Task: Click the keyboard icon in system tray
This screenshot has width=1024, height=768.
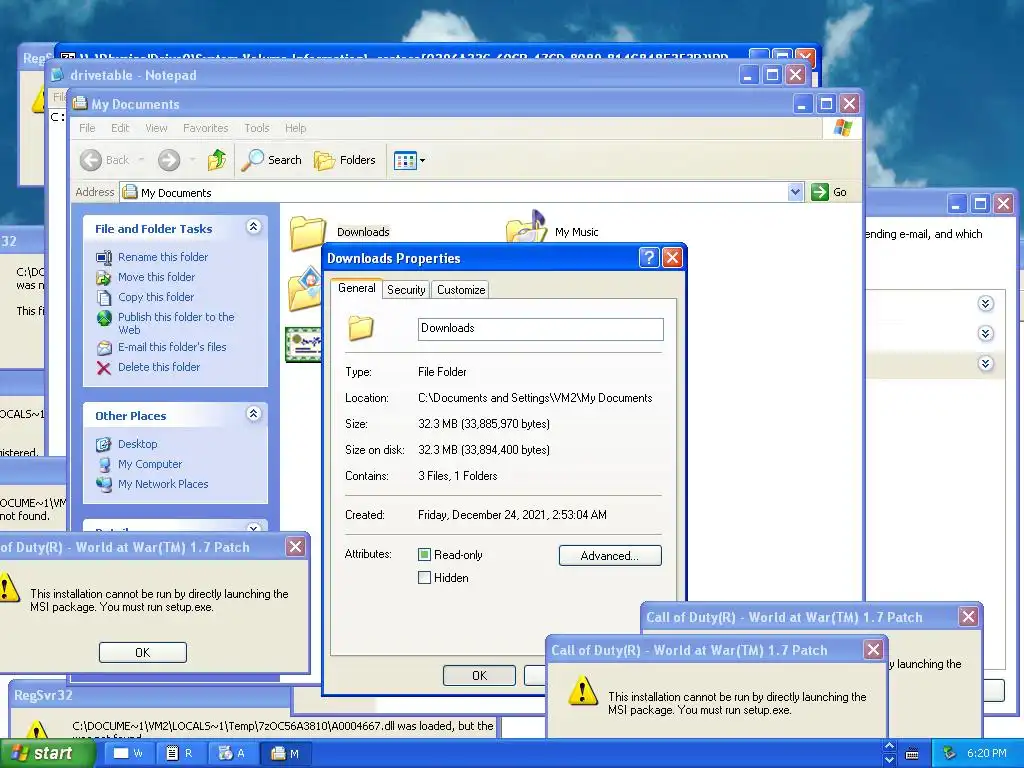Action: coord(912,754)
